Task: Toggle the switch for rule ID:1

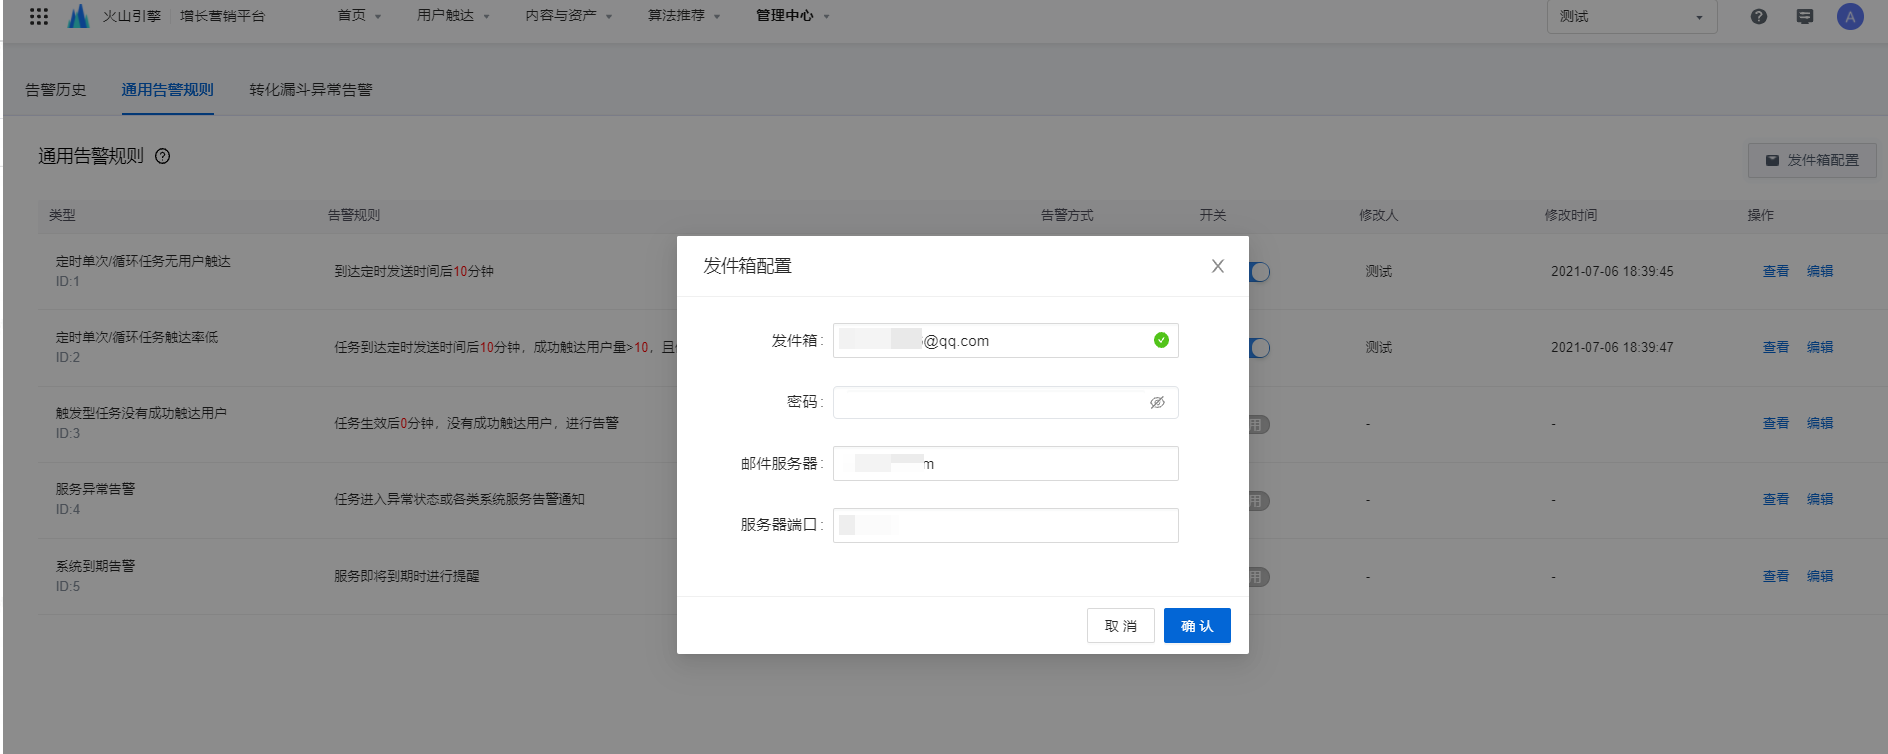Action: (x=1259, y=272)
